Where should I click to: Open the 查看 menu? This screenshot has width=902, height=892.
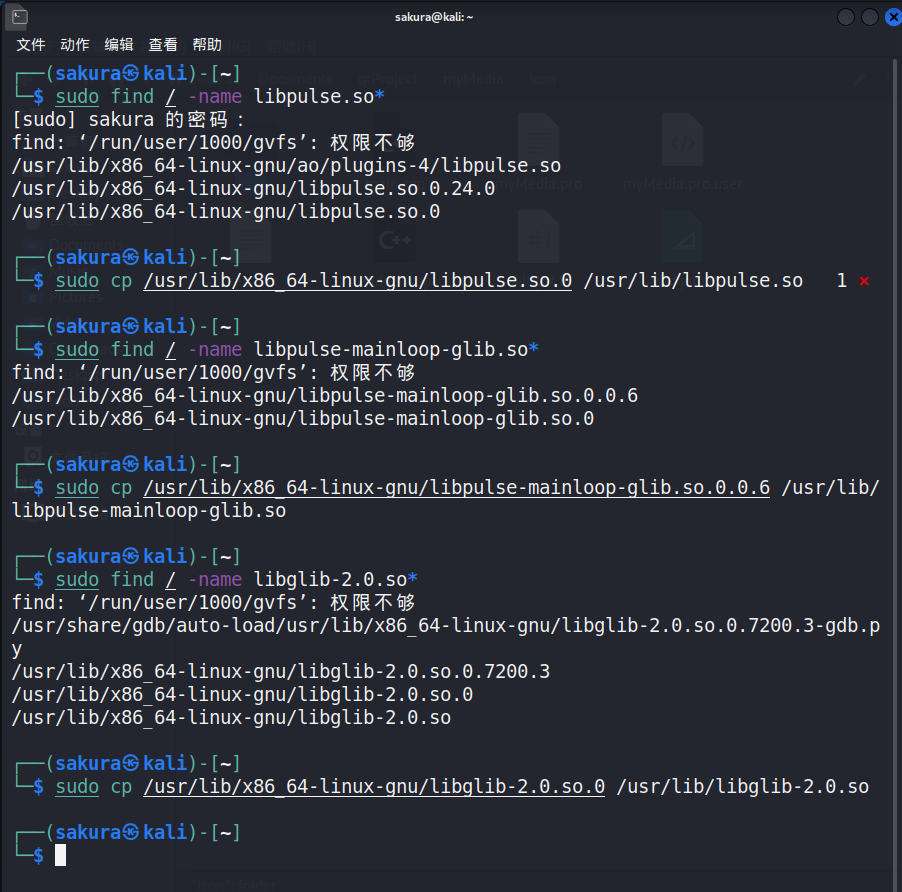(x=163, y=45)
